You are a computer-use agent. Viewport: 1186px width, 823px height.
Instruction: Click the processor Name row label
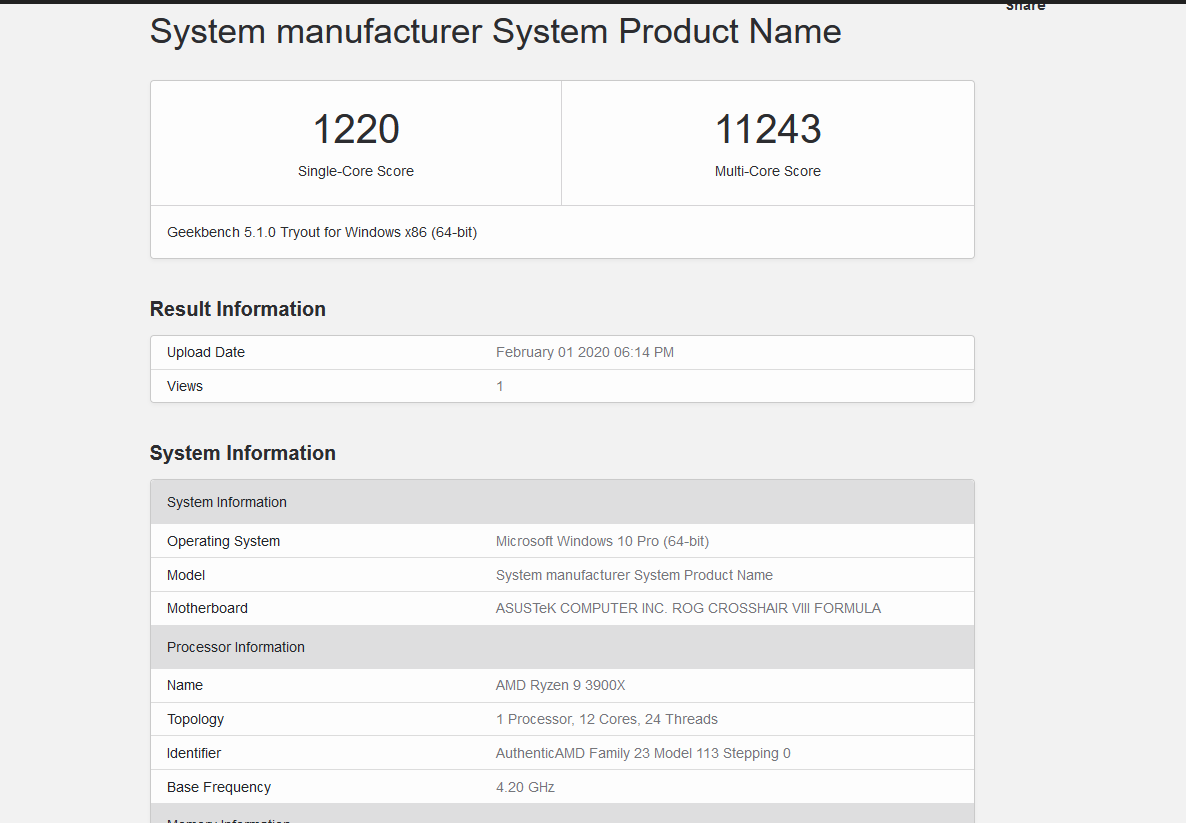(x=185, y=685)
